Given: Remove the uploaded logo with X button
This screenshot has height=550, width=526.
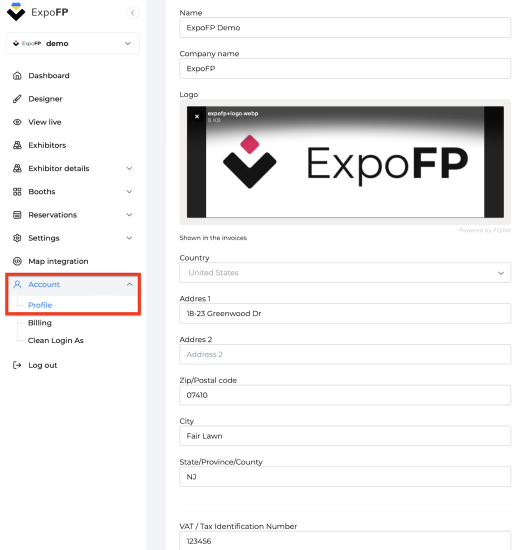Looking at the screenshot, I should [197, 116].
